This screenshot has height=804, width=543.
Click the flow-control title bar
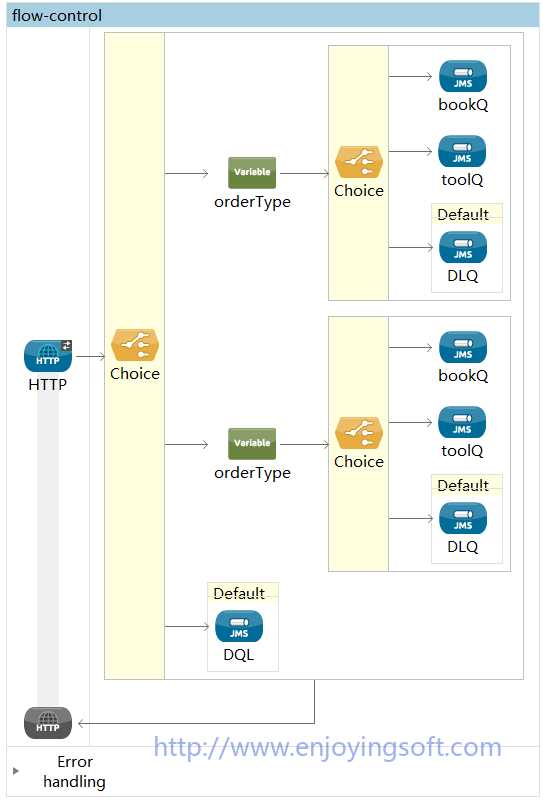[272, 15]
